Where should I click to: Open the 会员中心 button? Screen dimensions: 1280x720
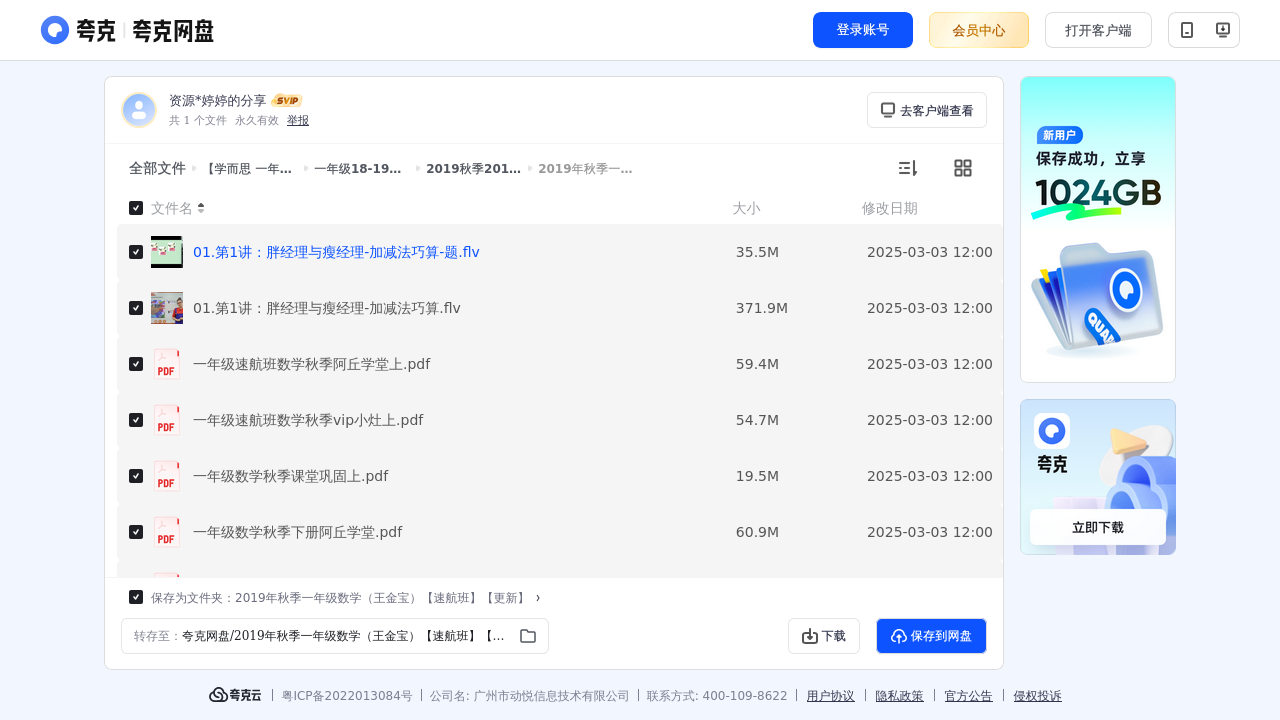(979, 30)
